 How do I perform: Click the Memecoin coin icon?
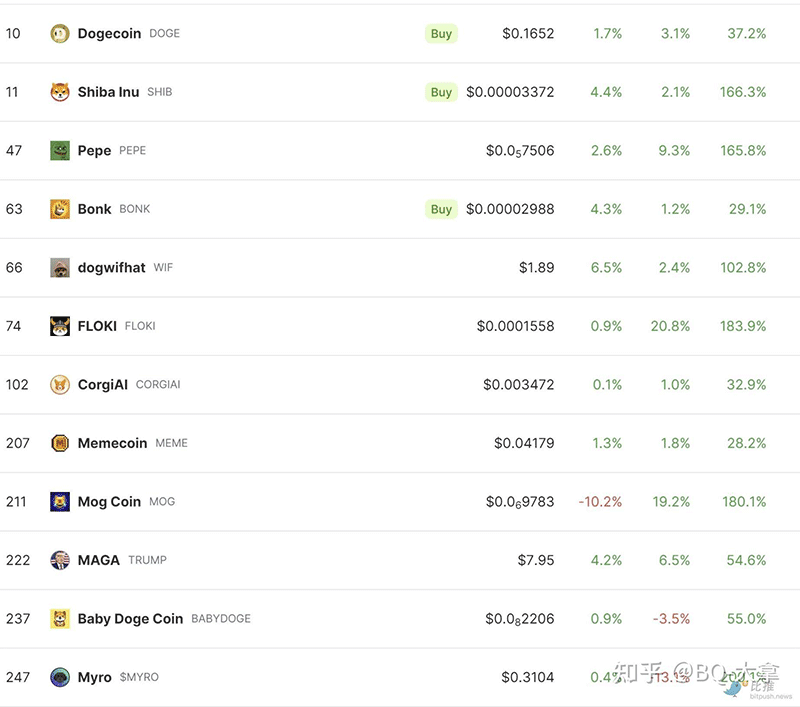tap(60, 443)
